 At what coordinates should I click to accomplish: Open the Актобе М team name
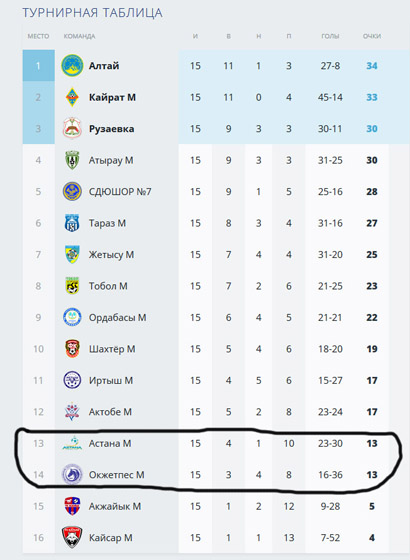coord(110,412)
